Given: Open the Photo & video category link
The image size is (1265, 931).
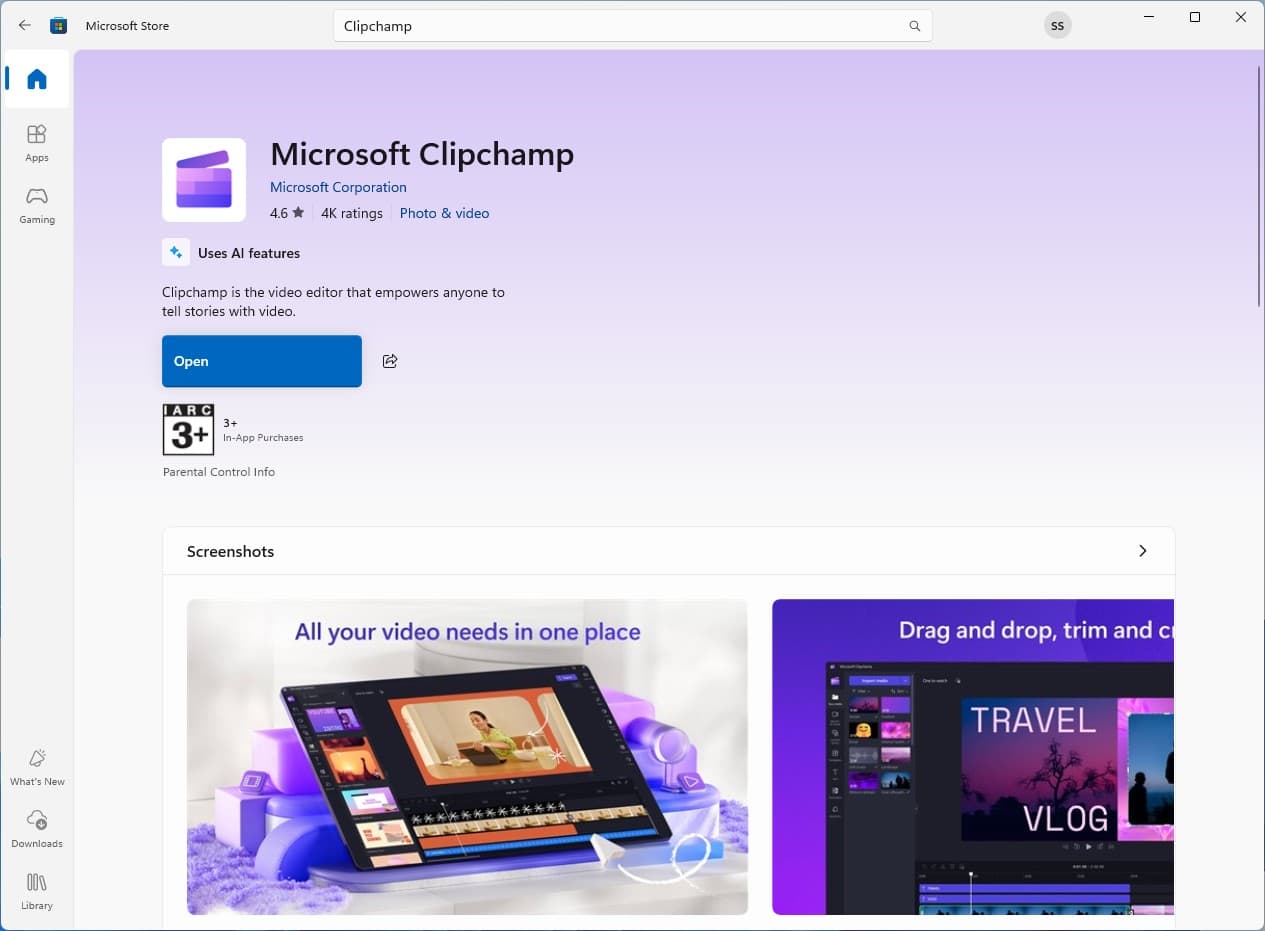Looking at the screenshot, I should tap(444, 213).
